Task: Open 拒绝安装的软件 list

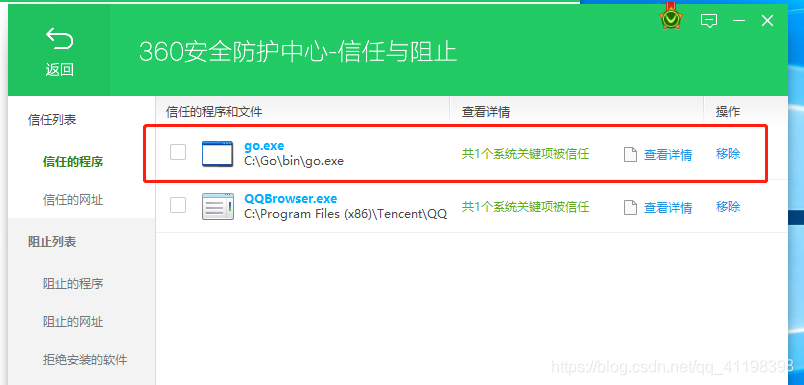Action: click(85, 360)
